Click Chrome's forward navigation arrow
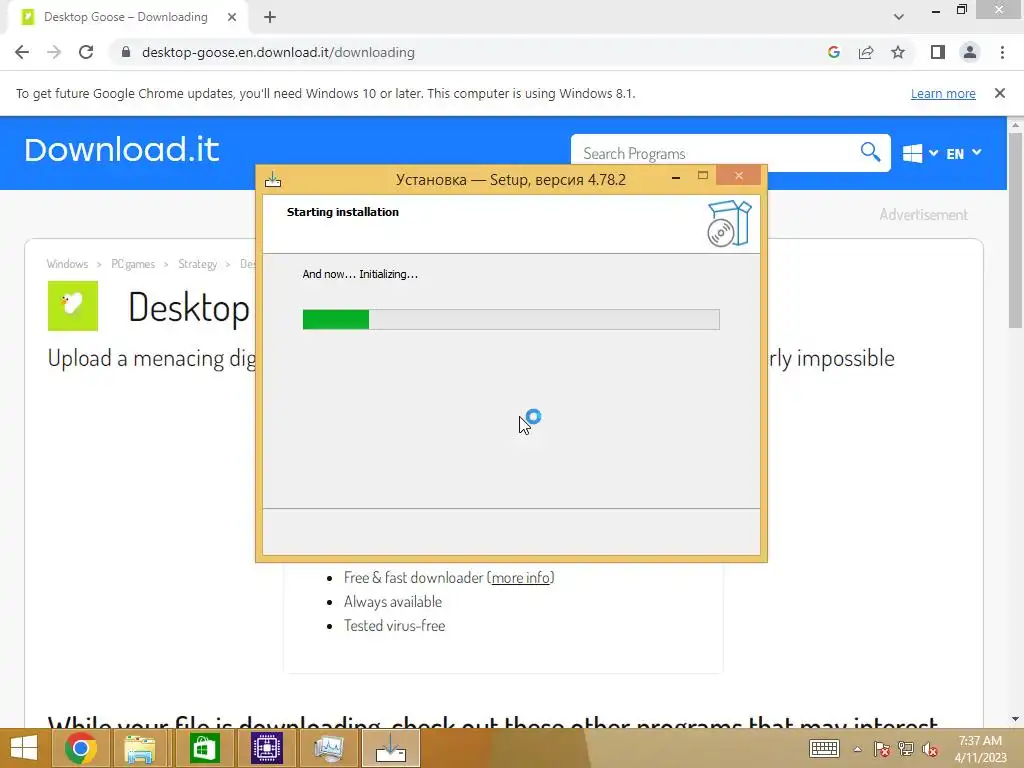Image resolution: width=1024 pixels, height=768 pixels. click(x=54, y=52)
